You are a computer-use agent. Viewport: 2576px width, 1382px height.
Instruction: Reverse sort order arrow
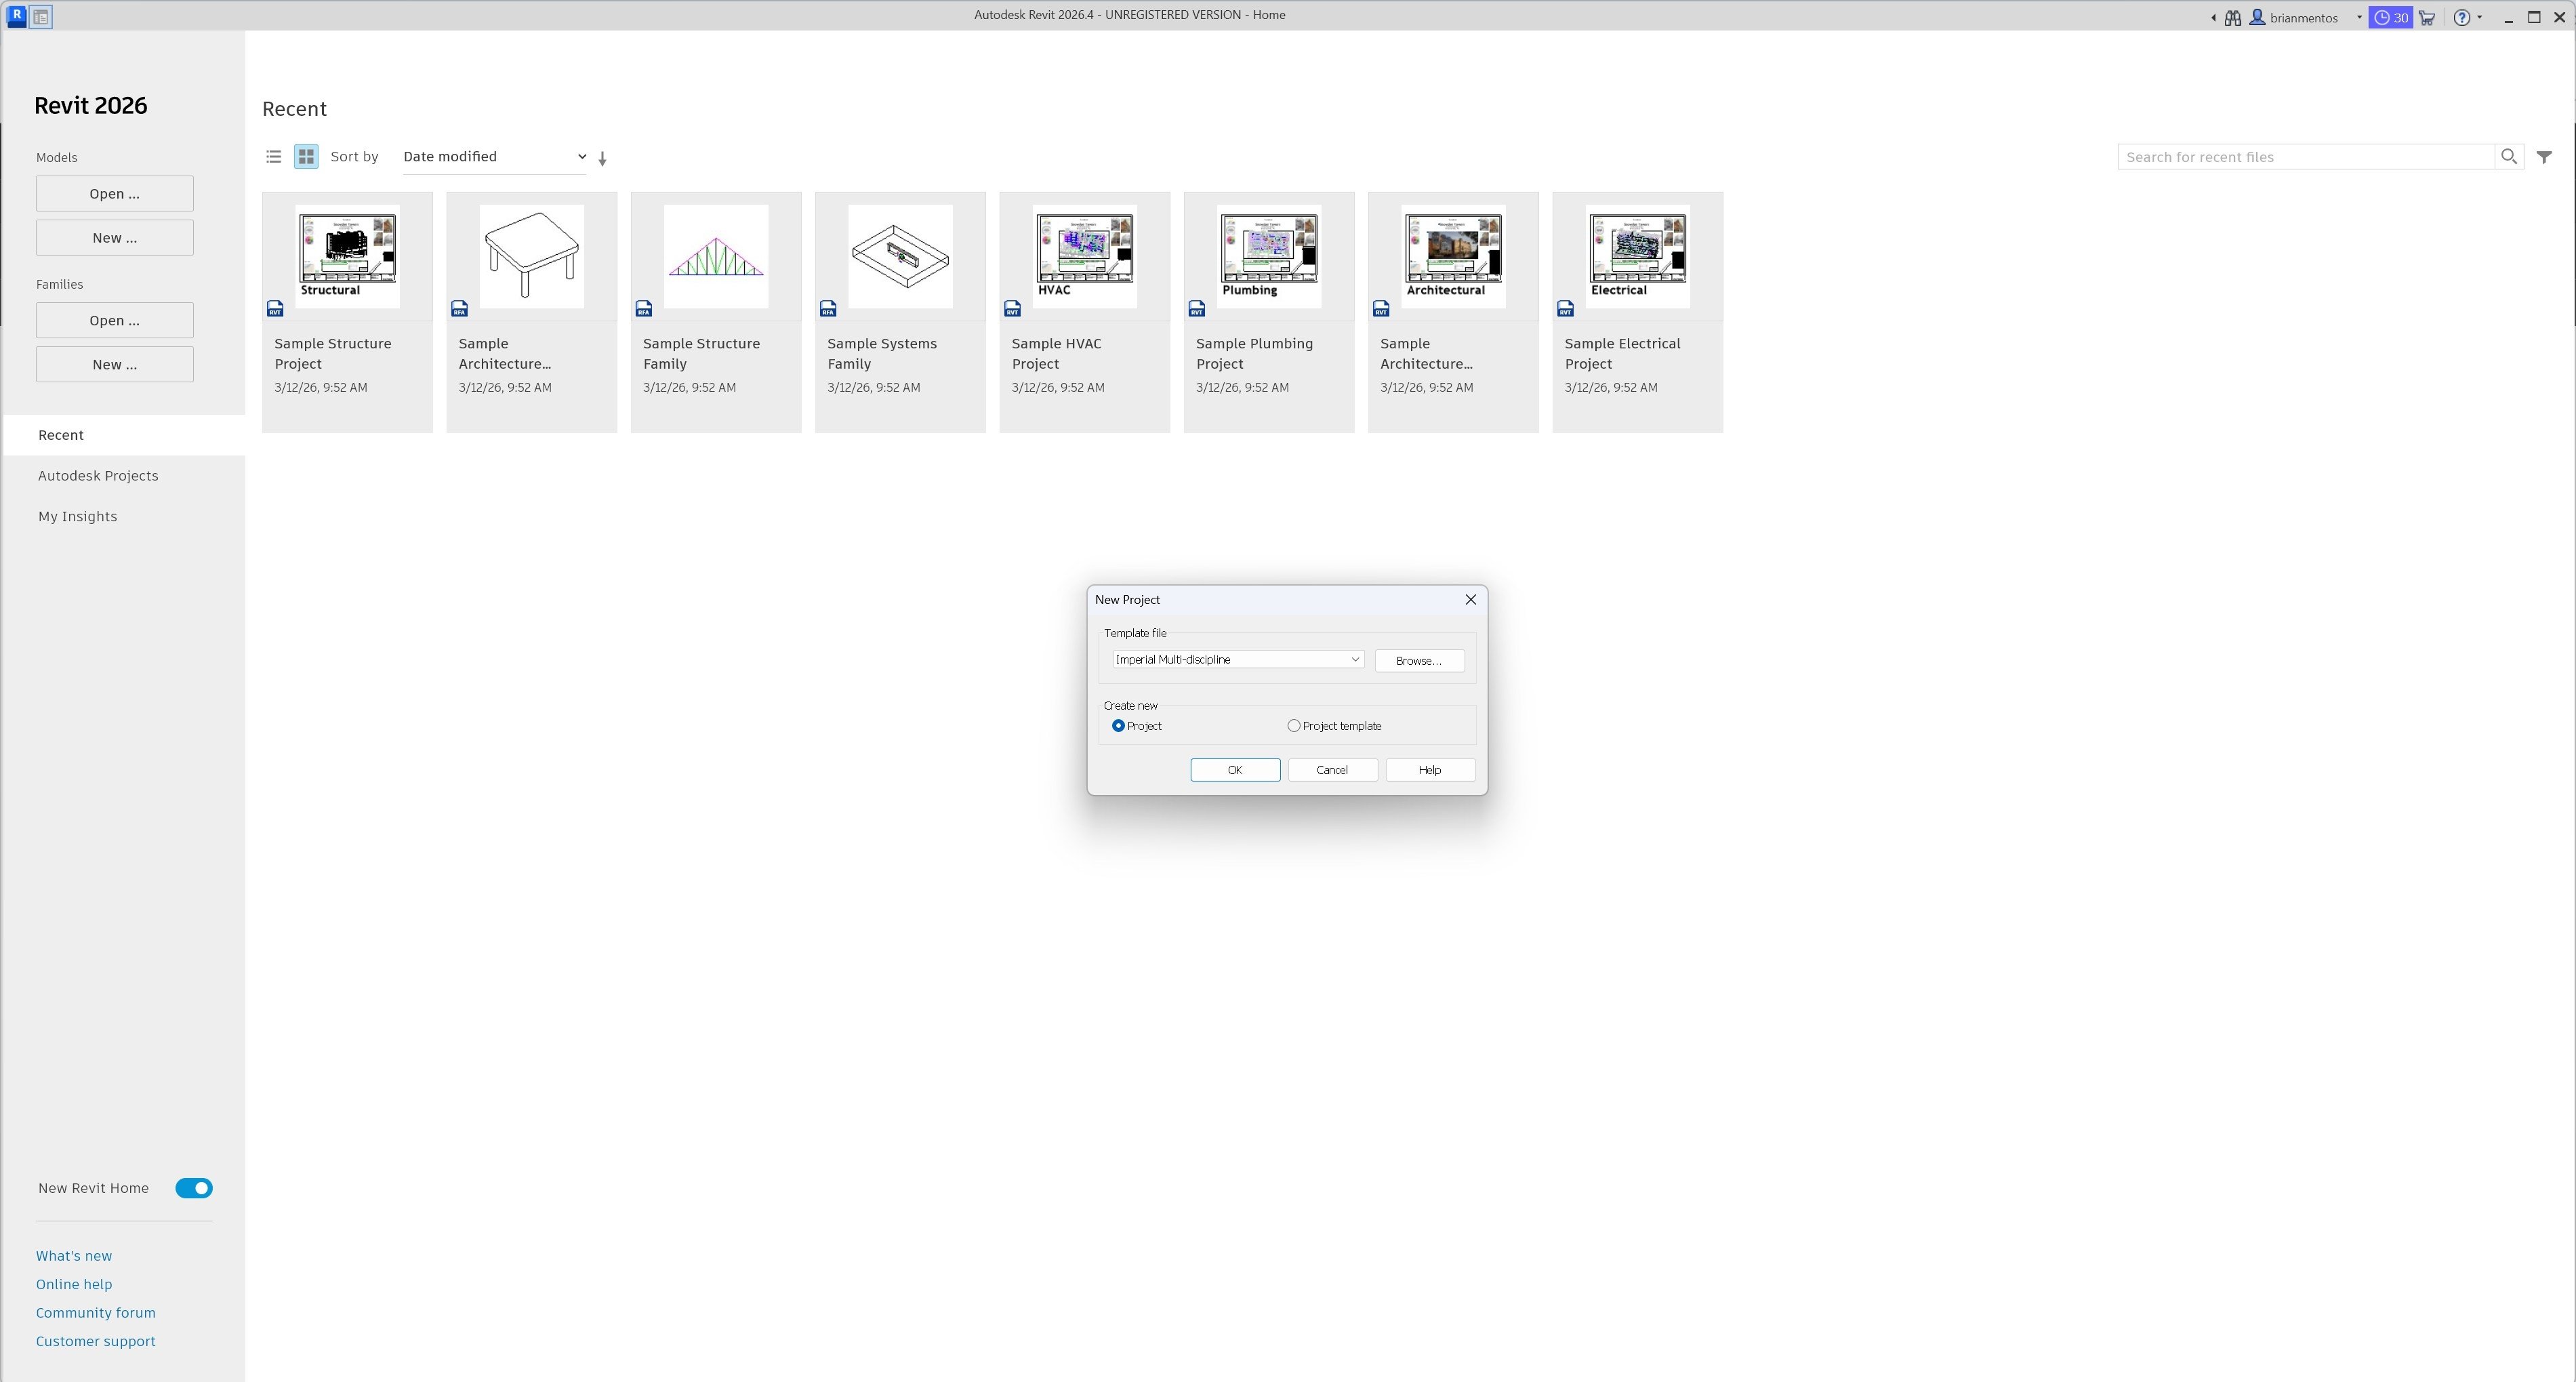[x=602, y=158]
